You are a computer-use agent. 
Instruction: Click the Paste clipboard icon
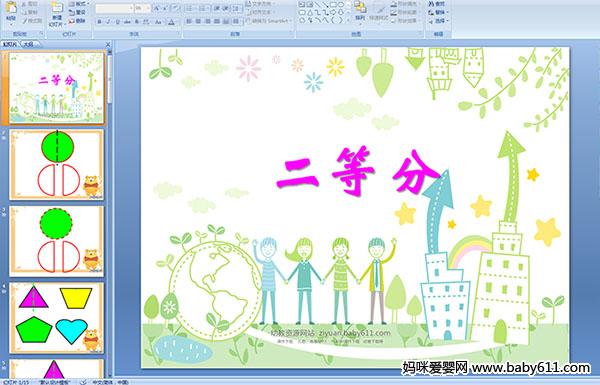tap(11, 11)
